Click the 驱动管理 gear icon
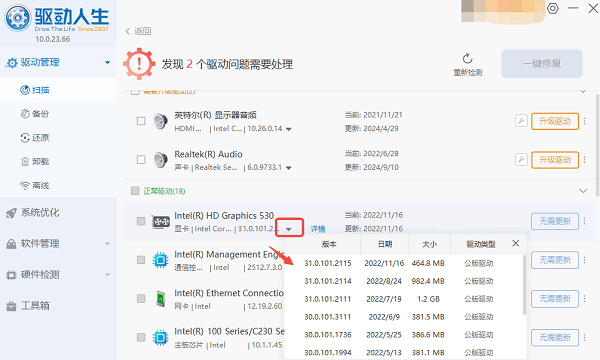 point(11,63)
